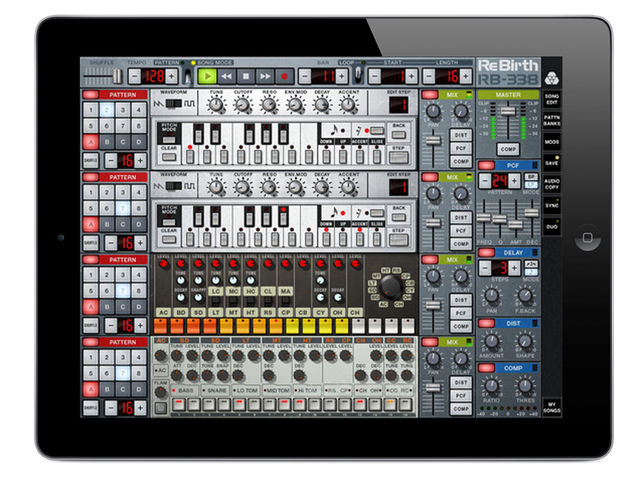
Task: Select BP mode in PCF
Action: point(531,177)
